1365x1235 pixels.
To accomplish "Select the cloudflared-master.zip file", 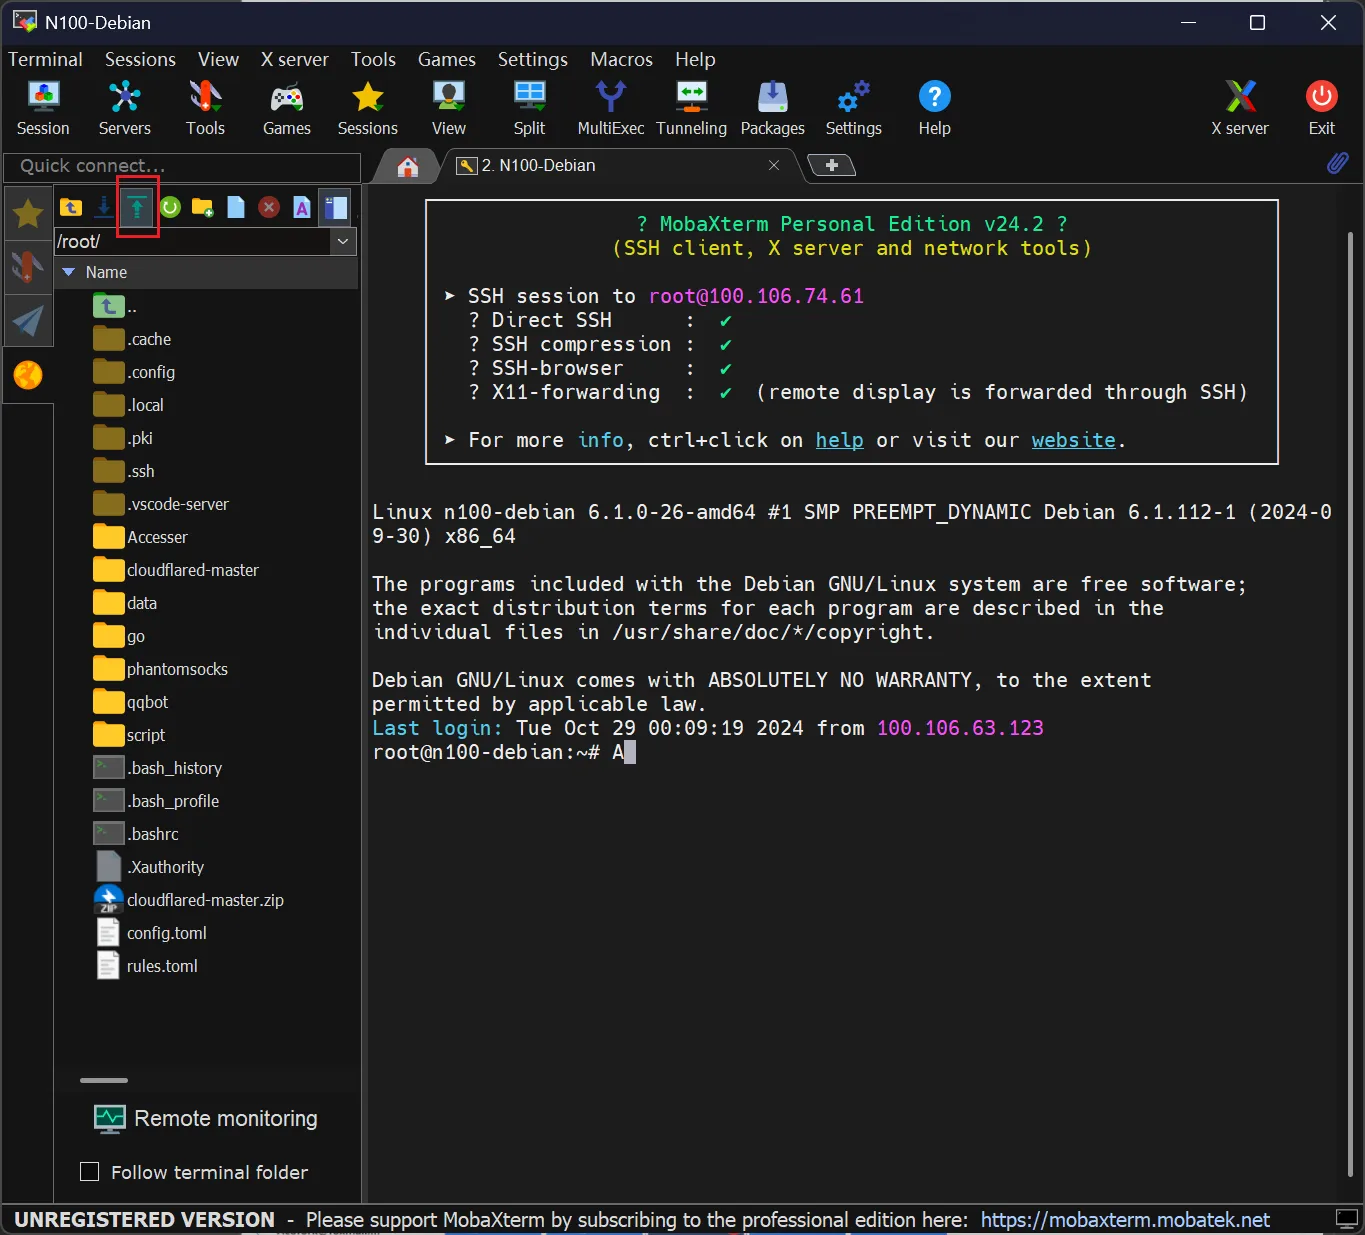I will coord(205,900).
